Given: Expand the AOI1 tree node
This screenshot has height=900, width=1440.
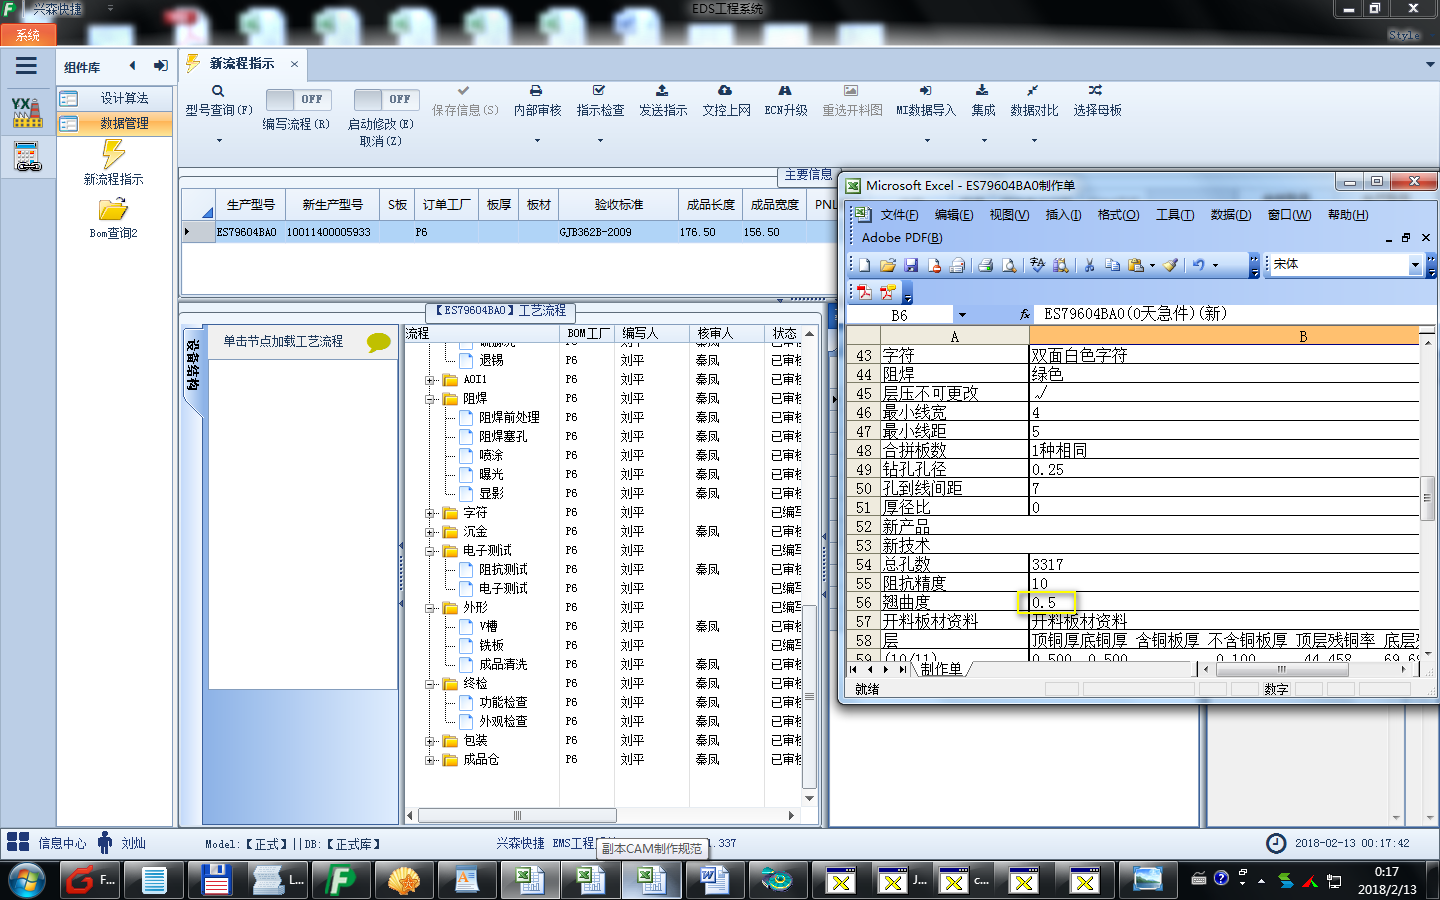Looking at the screenshot, I should (x=430, y=380).
